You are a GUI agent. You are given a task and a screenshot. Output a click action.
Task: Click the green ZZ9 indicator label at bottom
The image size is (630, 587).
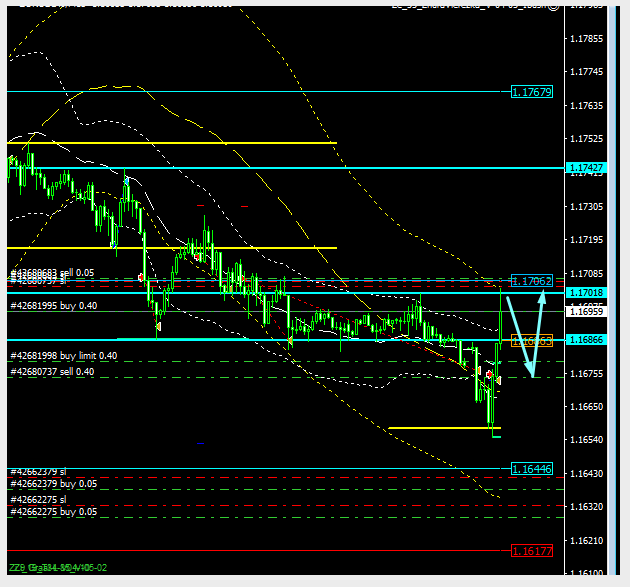[x=58, y=568]
